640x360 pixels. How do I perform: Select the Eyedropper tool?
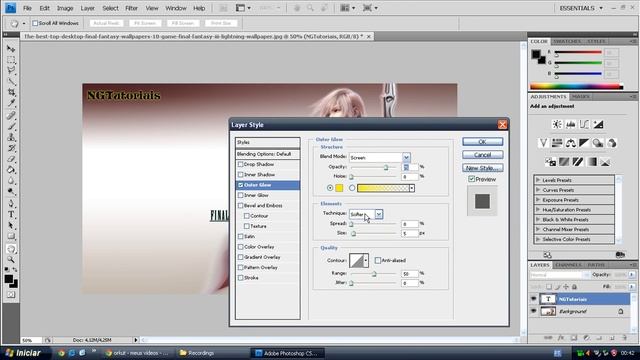[11, 103]
